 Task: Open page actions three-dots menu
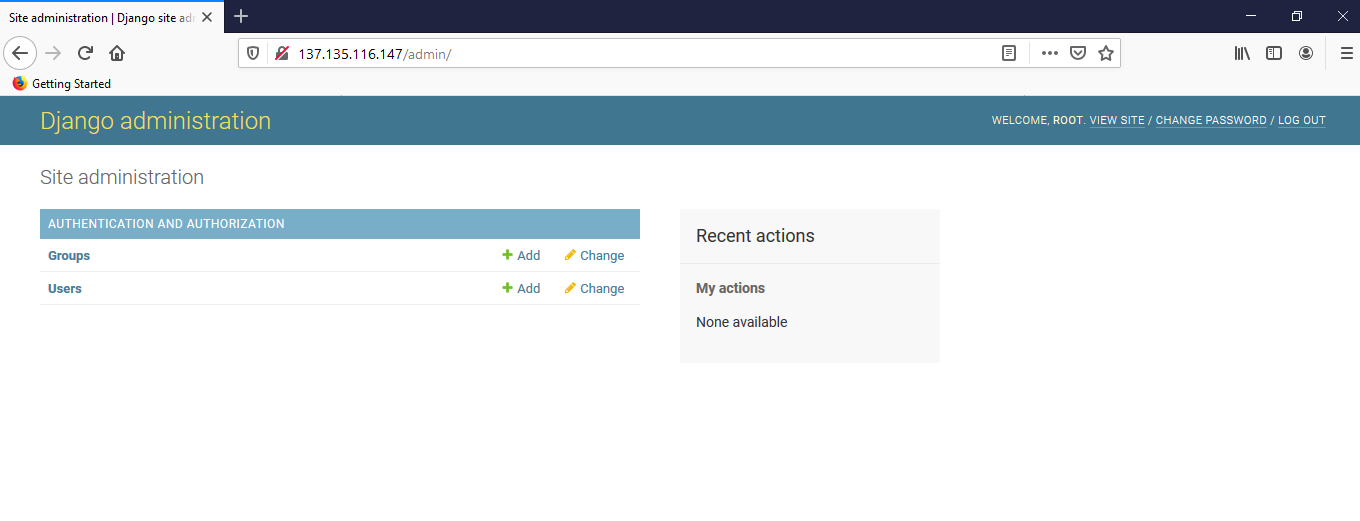(1049, 53)
